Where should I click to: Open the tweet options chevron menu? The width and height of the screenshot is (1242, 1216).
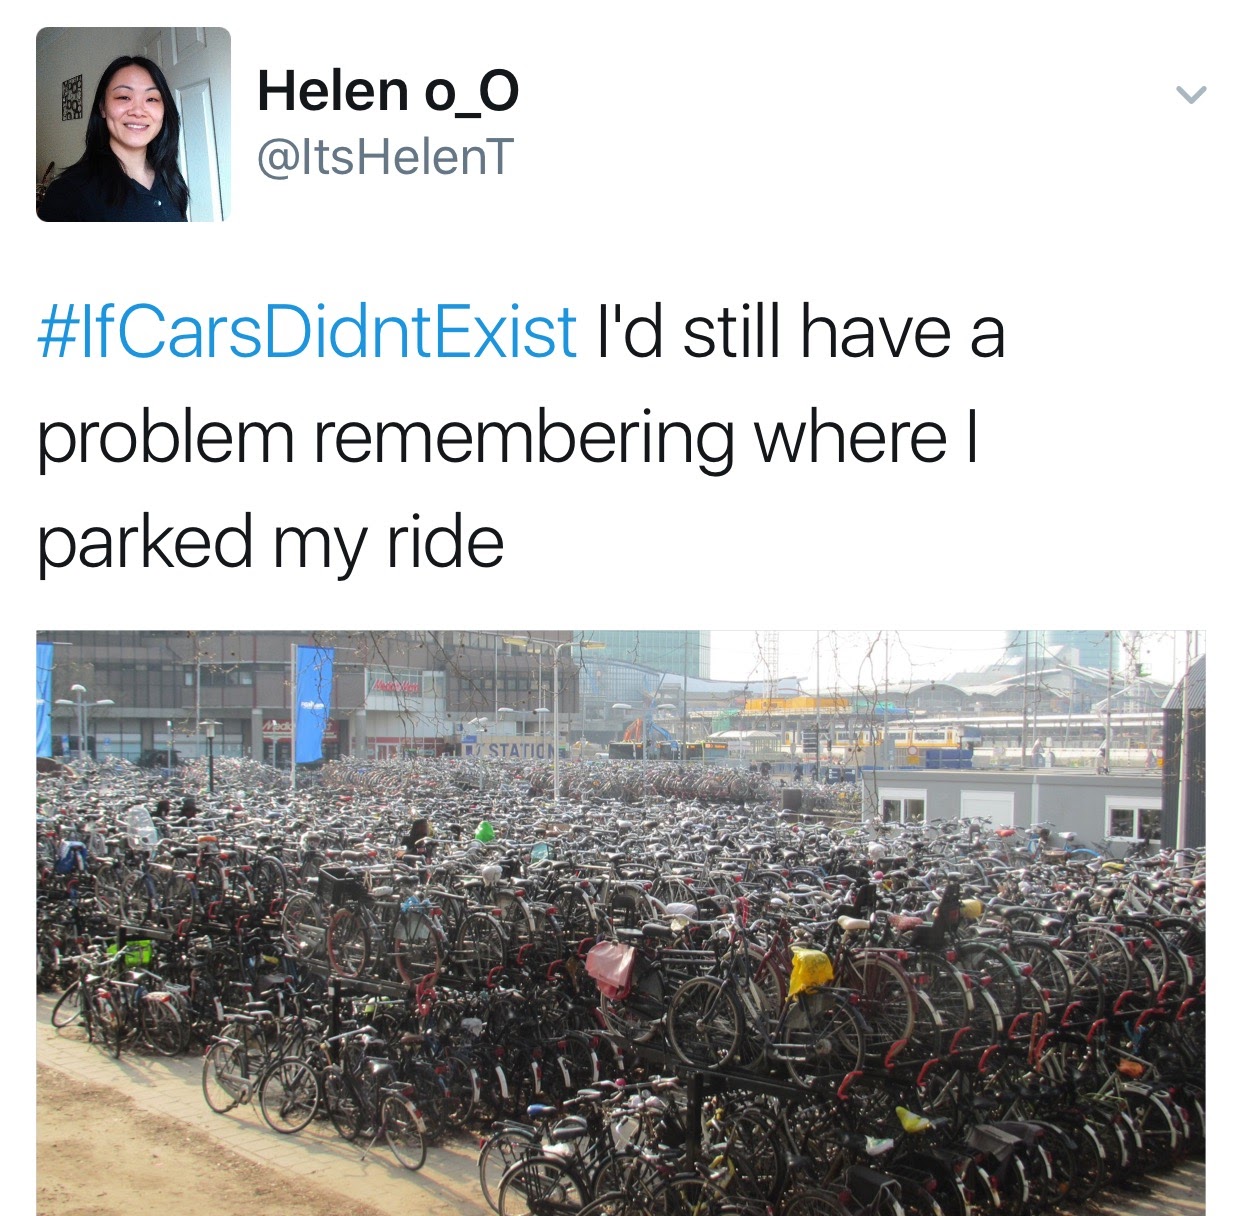tap(1190, 95)
